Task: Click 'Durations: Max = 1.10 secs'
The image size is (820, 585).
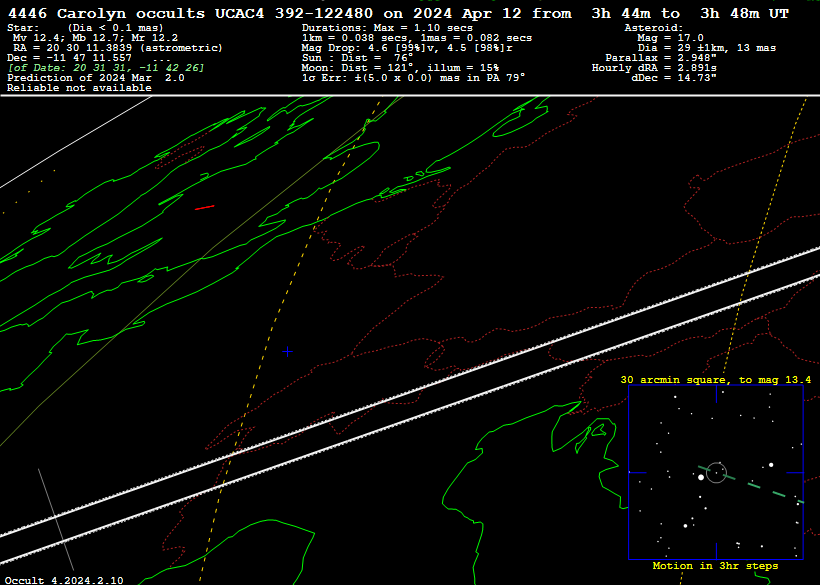Action: [x=387, y=28]
